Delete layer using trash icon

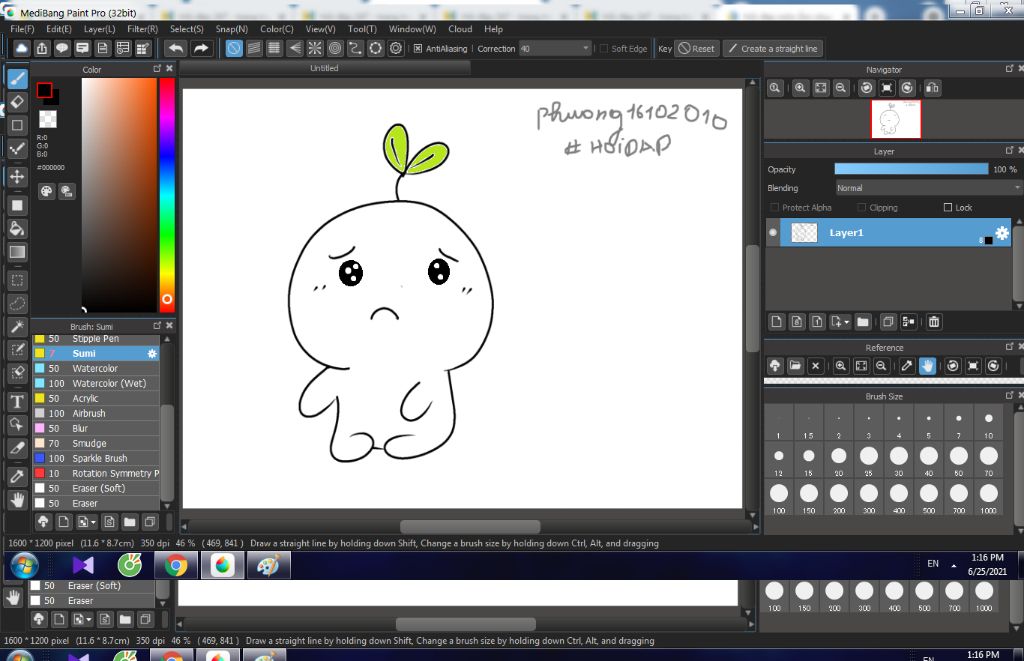[934, 322]
